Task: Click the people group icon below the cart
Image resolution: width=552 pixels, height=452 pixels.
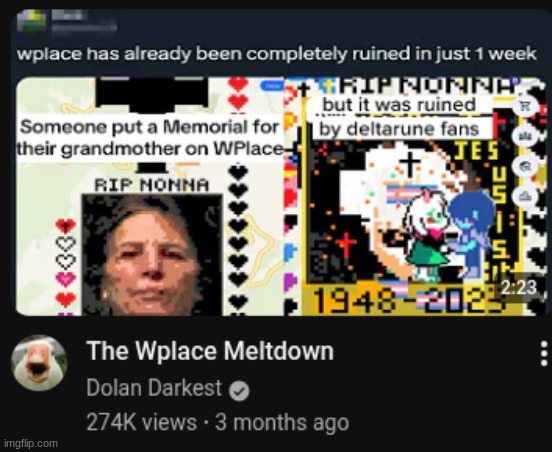Action: [525, 136]
